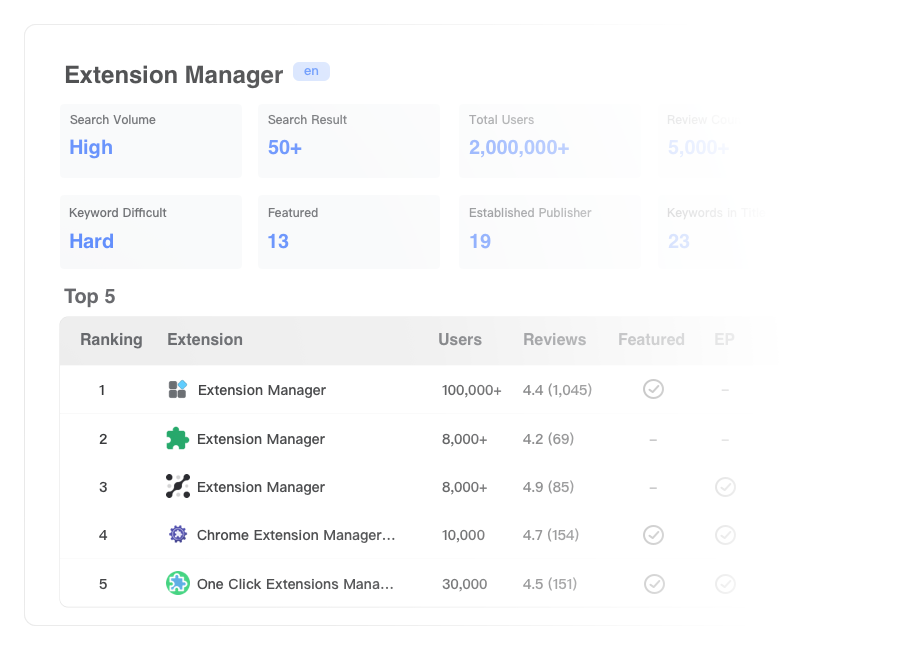
Task: Open the One Click Extensions Mana… entry
Action: click(x=295, y=584)
